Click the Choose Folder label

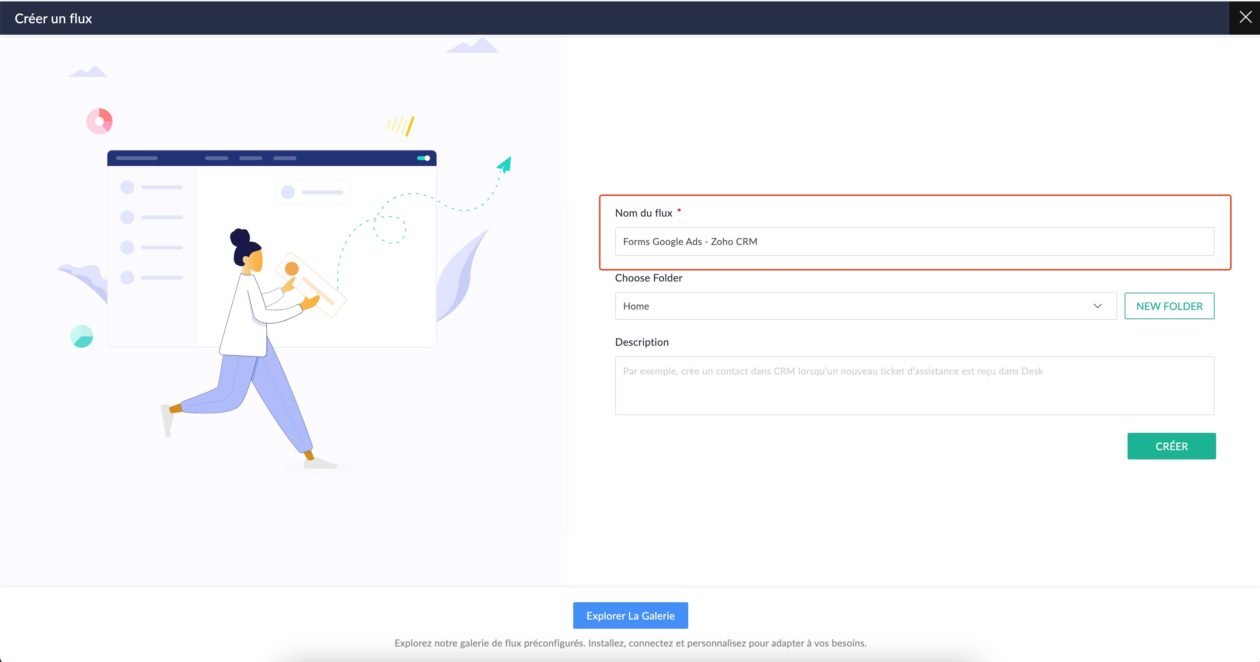[648, 278]
